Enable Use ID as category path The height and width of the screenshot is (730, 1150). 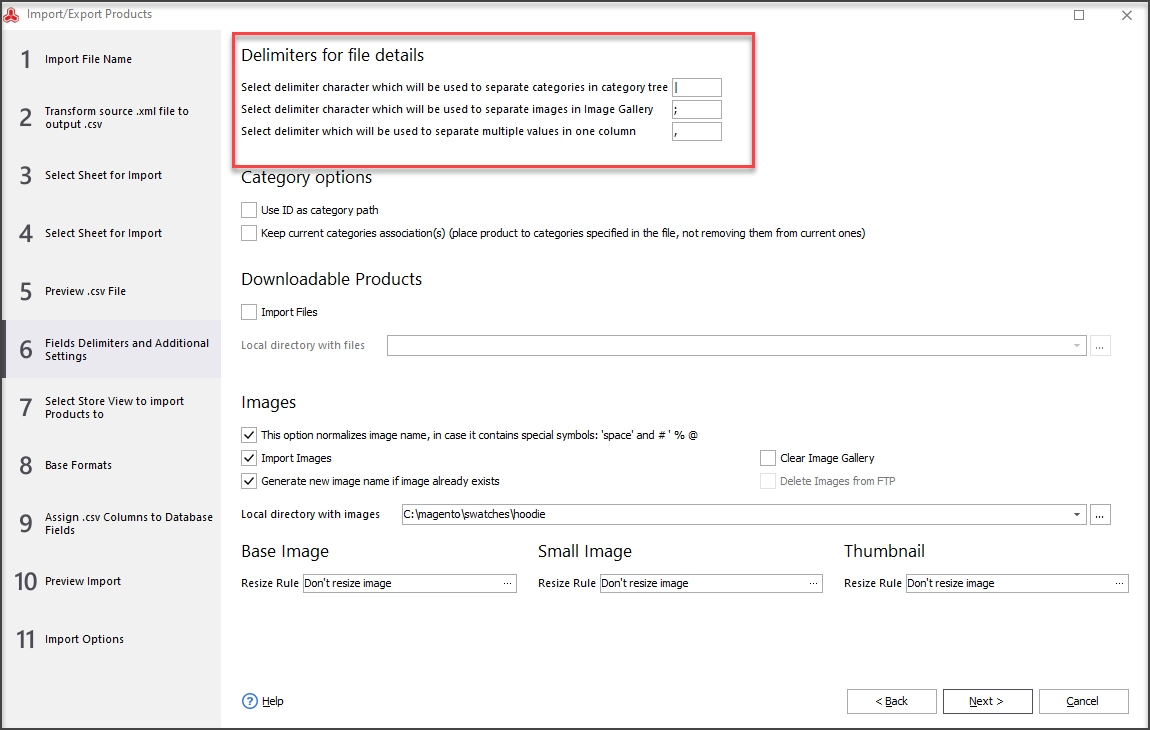tap(249, 210)
